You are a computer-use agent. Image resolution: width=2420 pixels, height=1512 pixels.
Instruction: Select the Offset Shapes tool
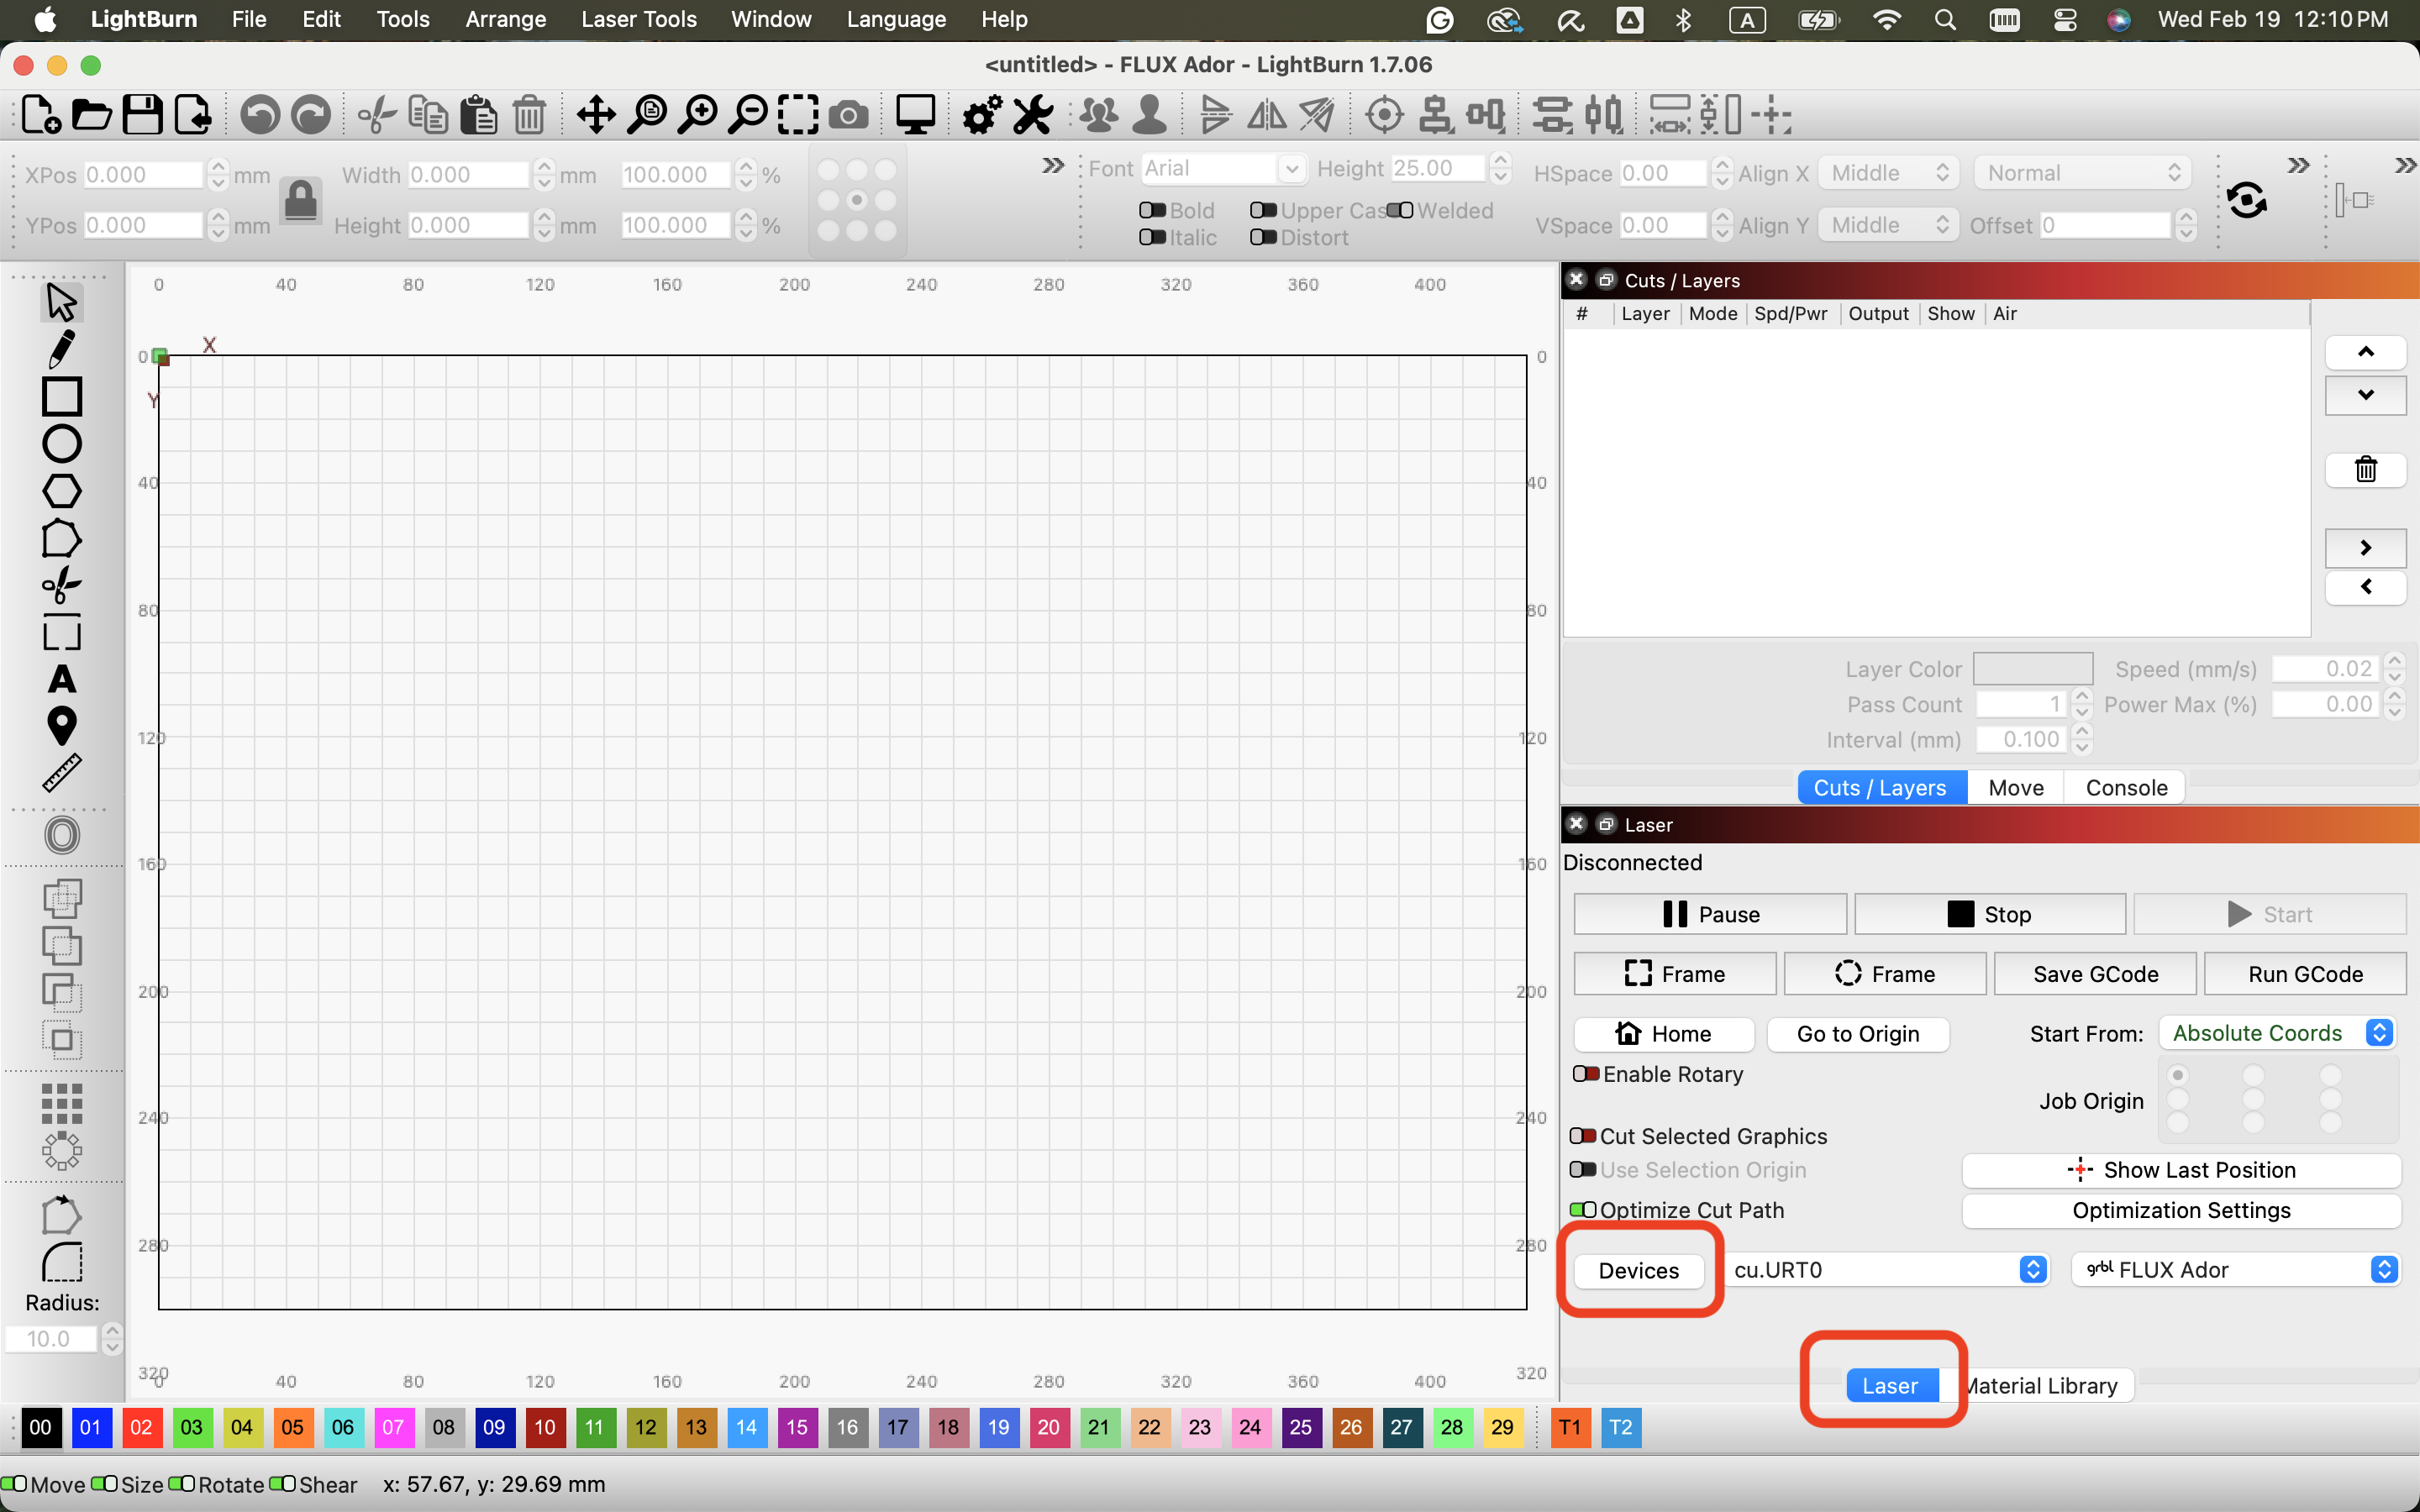point(62,835)
